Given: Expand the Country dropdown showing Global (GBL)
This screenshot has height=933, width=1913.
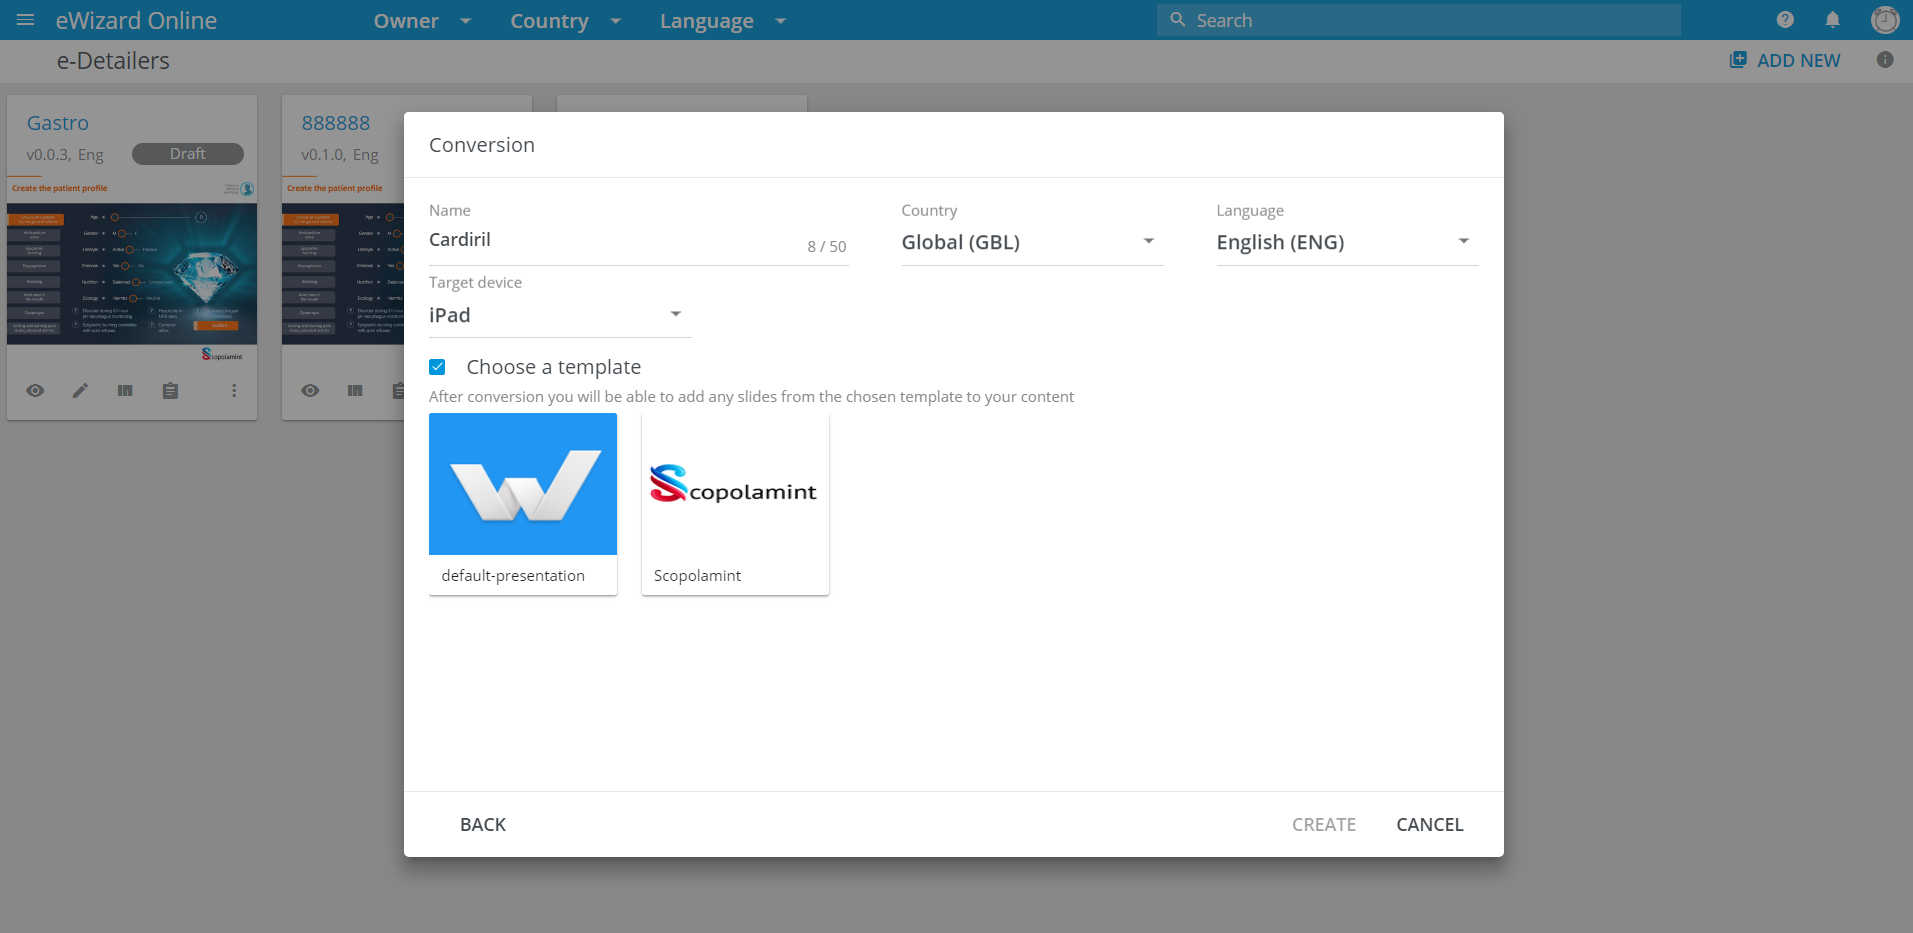Looking at the screenshot, I should pyautogui.click(x=1031, y=242).
